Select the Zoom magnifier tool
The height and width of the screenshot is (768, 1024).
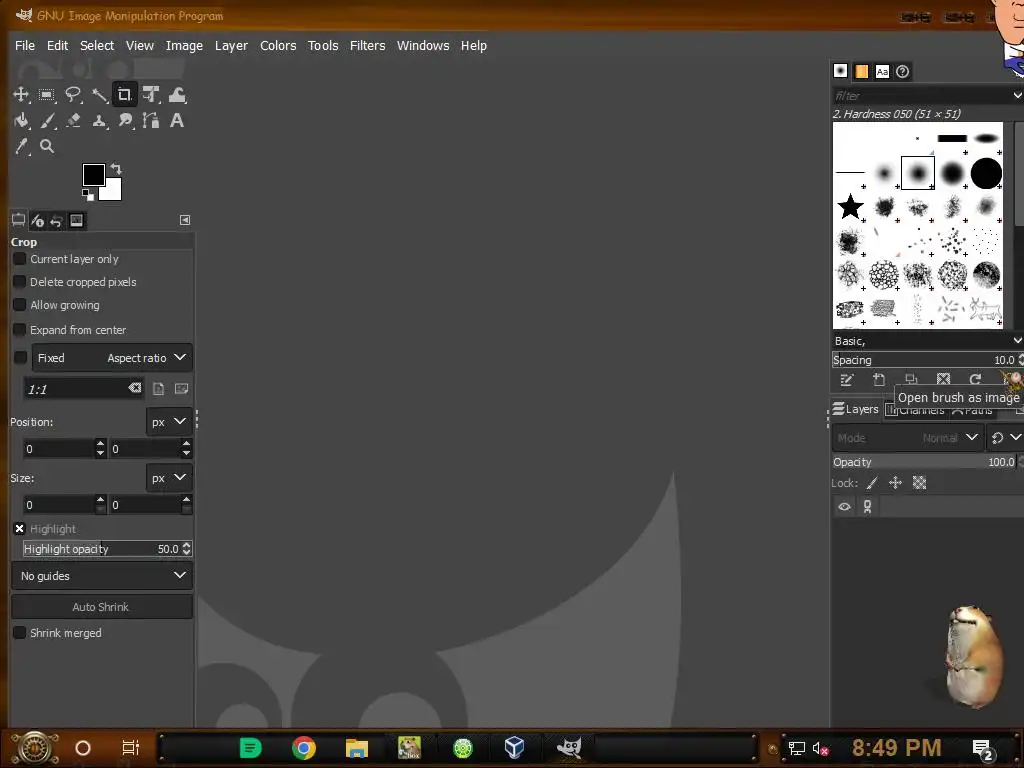[46, 146]
